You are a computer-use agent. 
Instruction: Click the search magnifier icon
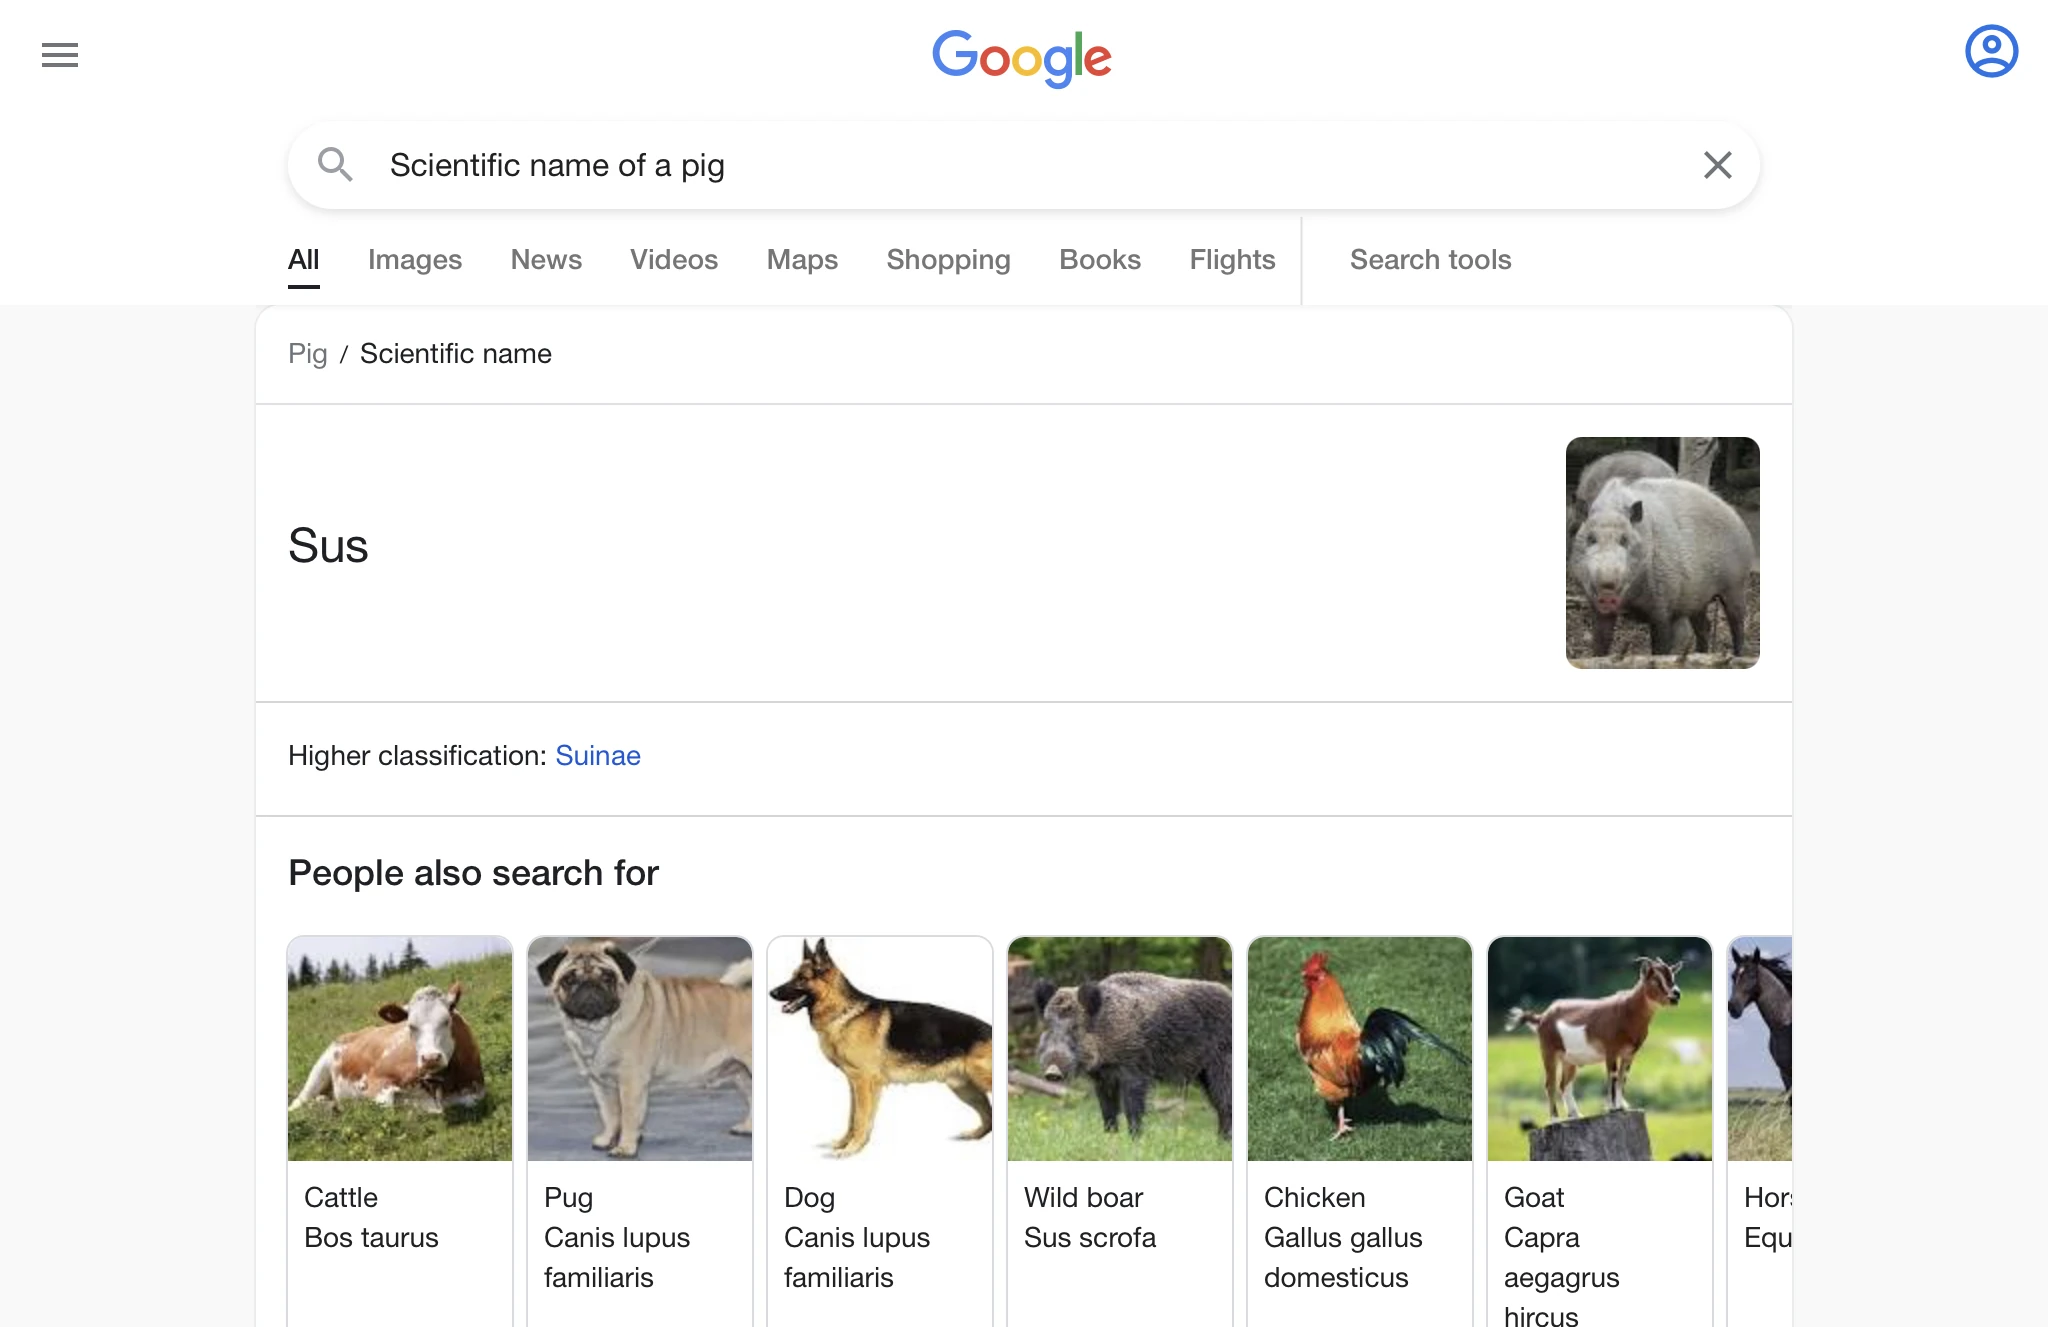coord(336,165)
